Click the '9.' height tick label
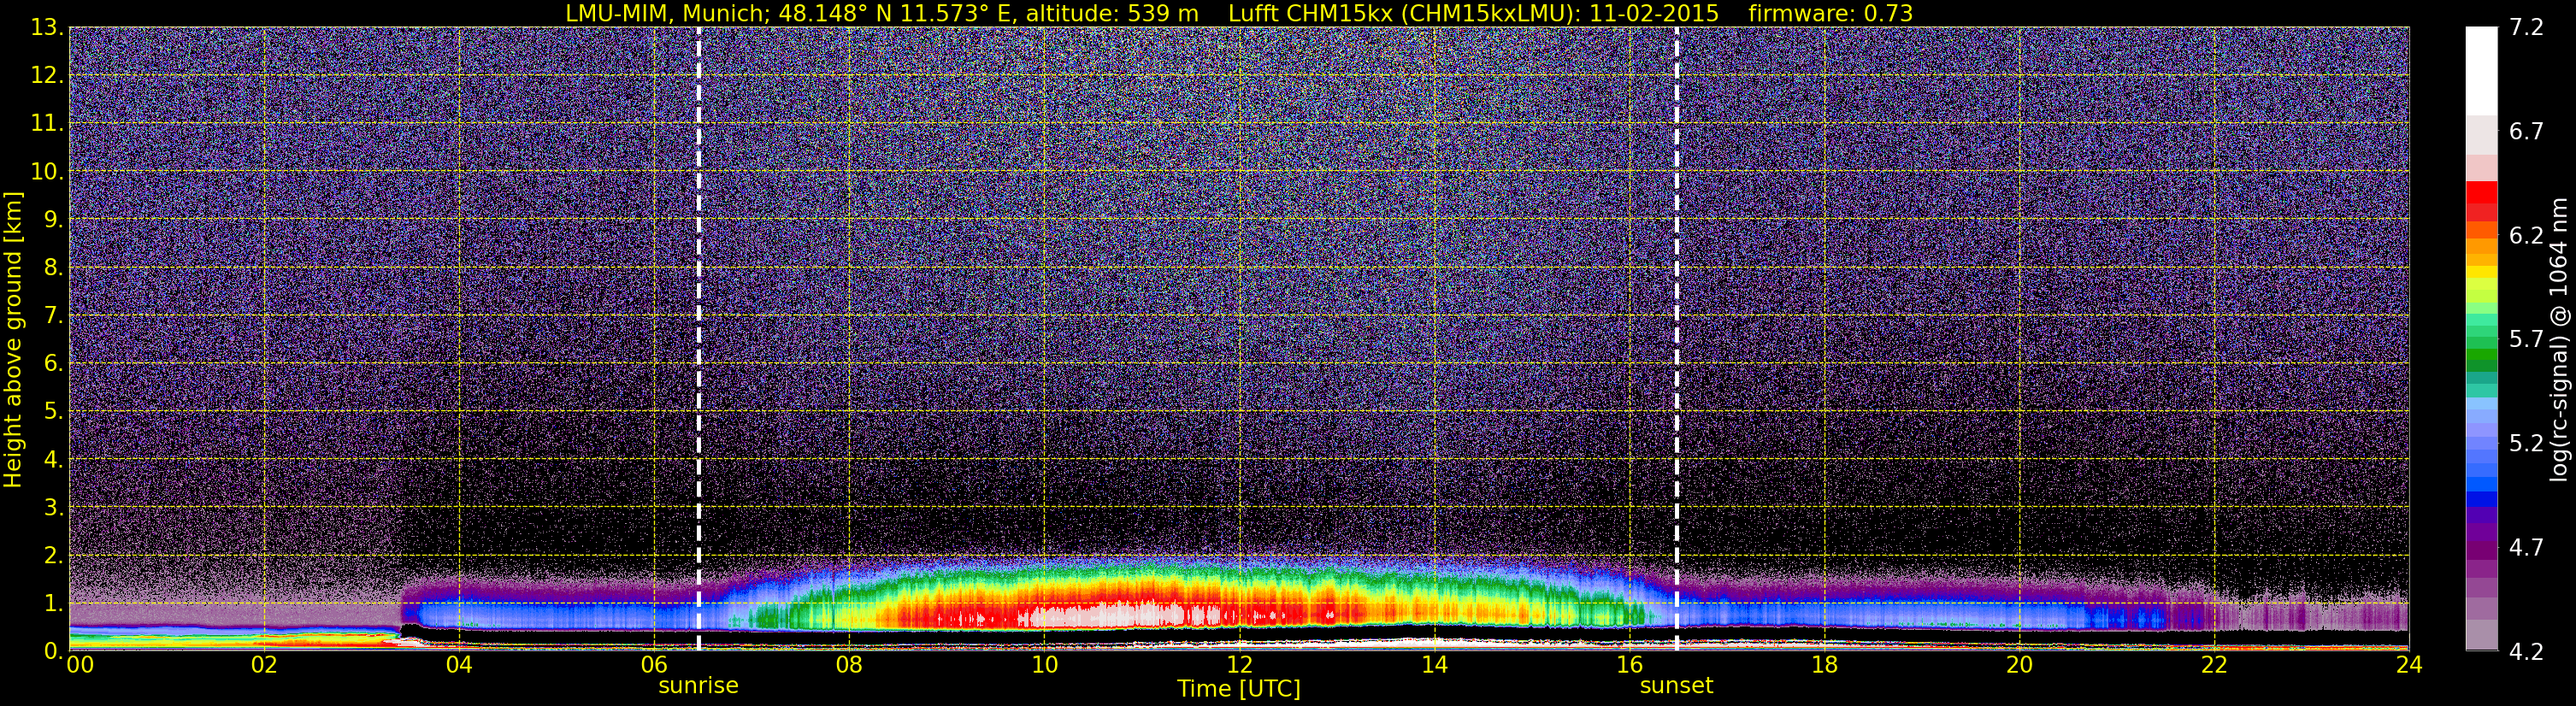2576x706 pixels. [54, 219]
